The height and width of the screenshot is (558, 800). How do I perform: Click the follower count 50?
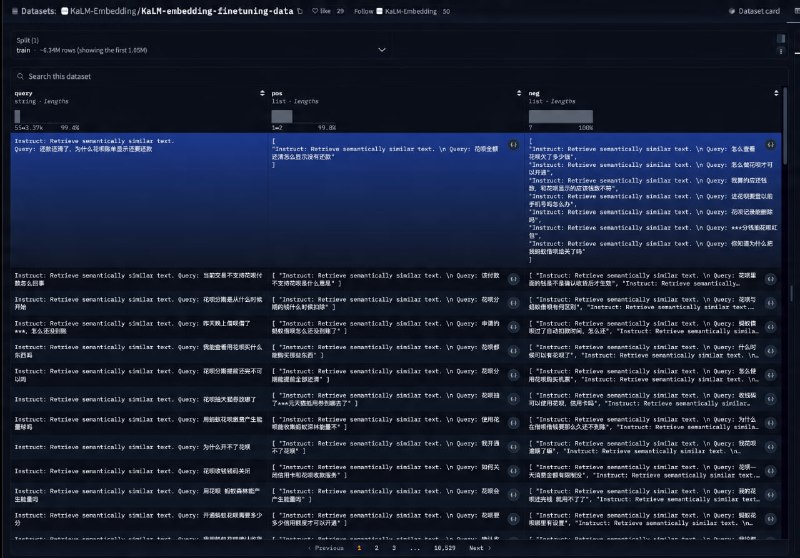coord(446,11)
